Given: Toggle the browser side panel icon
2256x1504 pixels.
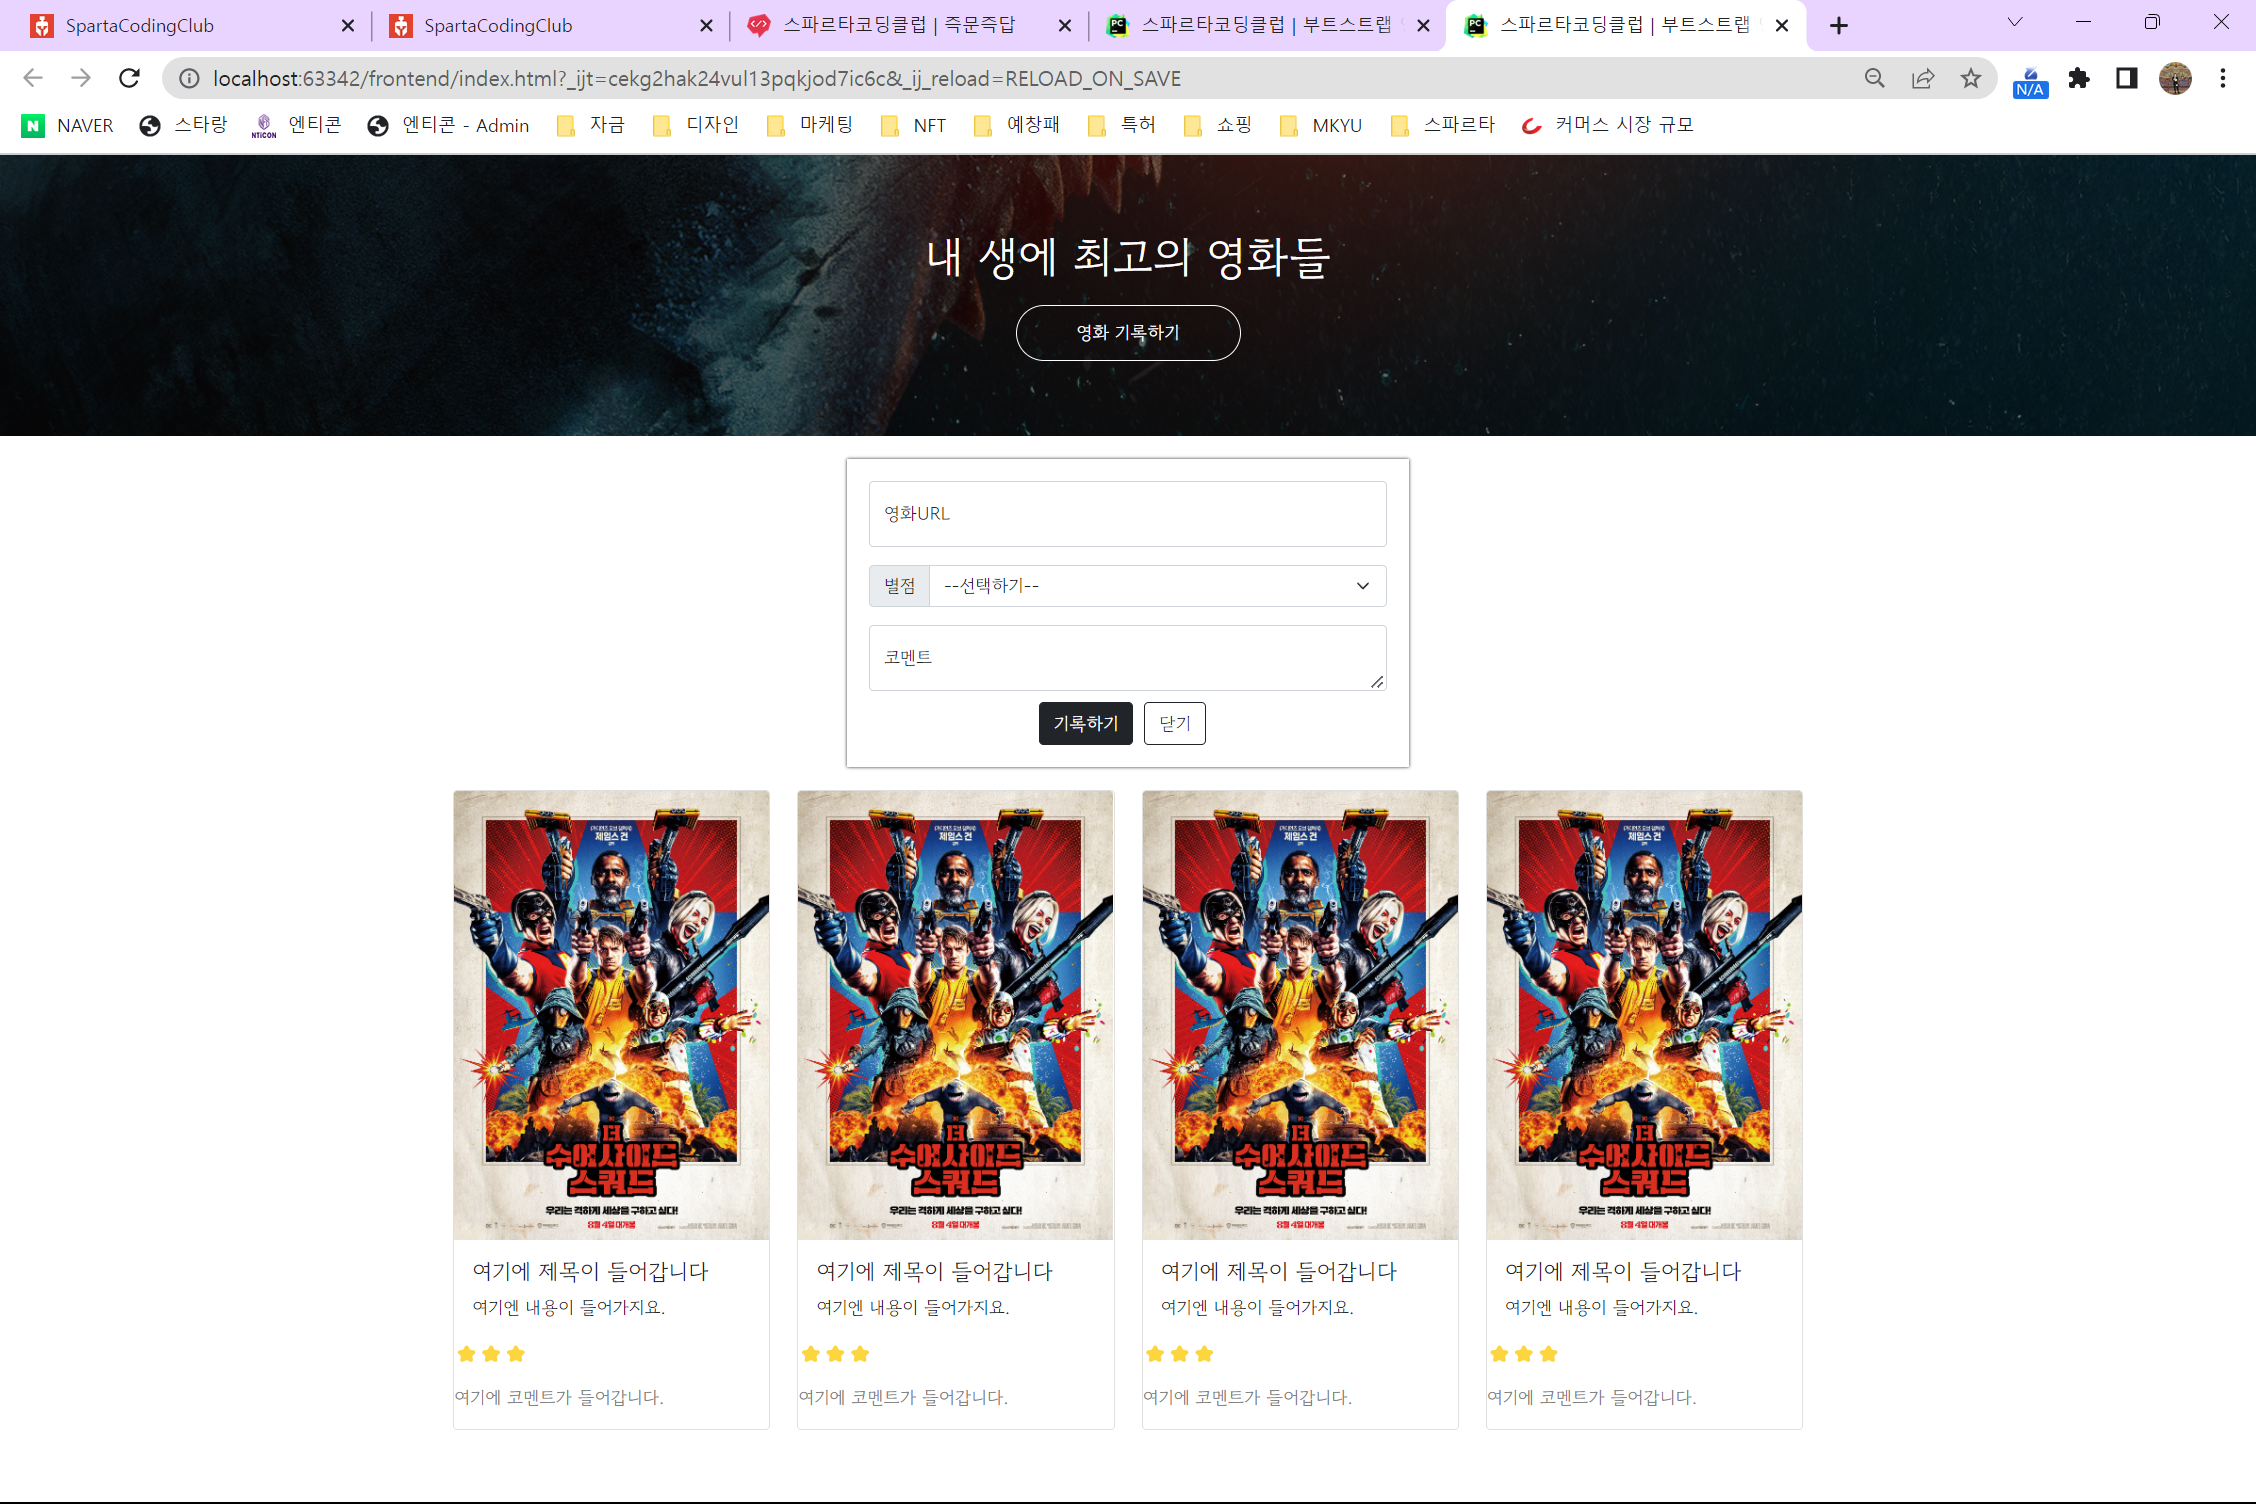Looking at the screenshot, I should point(2127,78).
